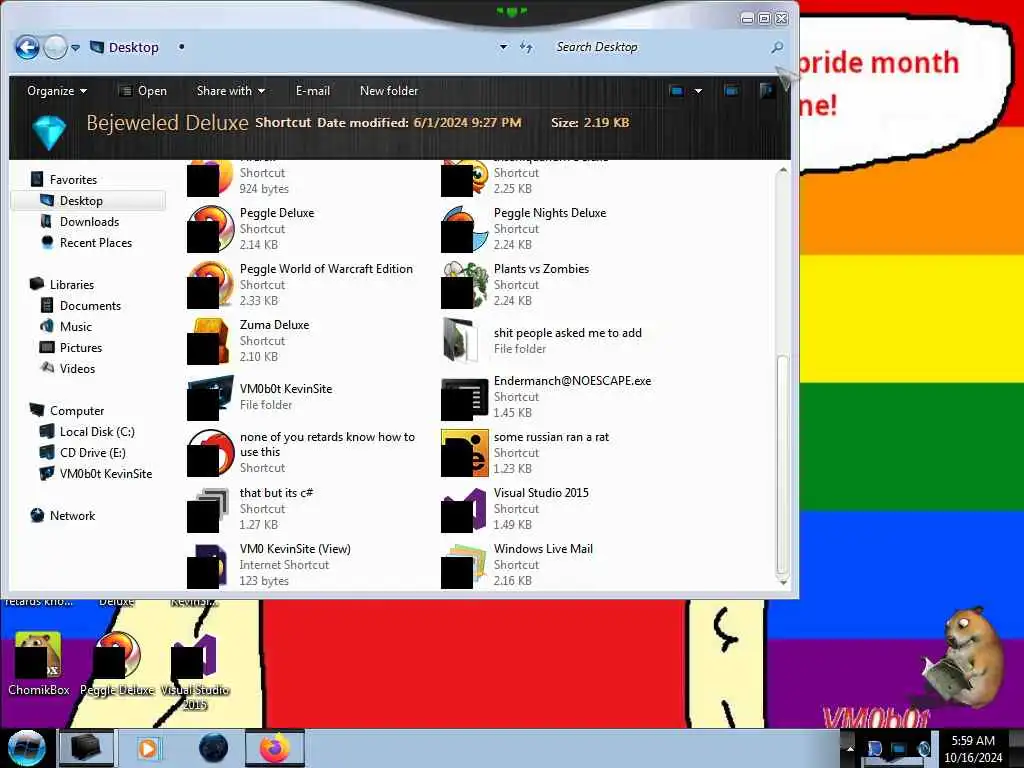Click the dark globe taskbar icon
The width and height of the screenshot is (1024, 768).
click(x=213, y=748)
